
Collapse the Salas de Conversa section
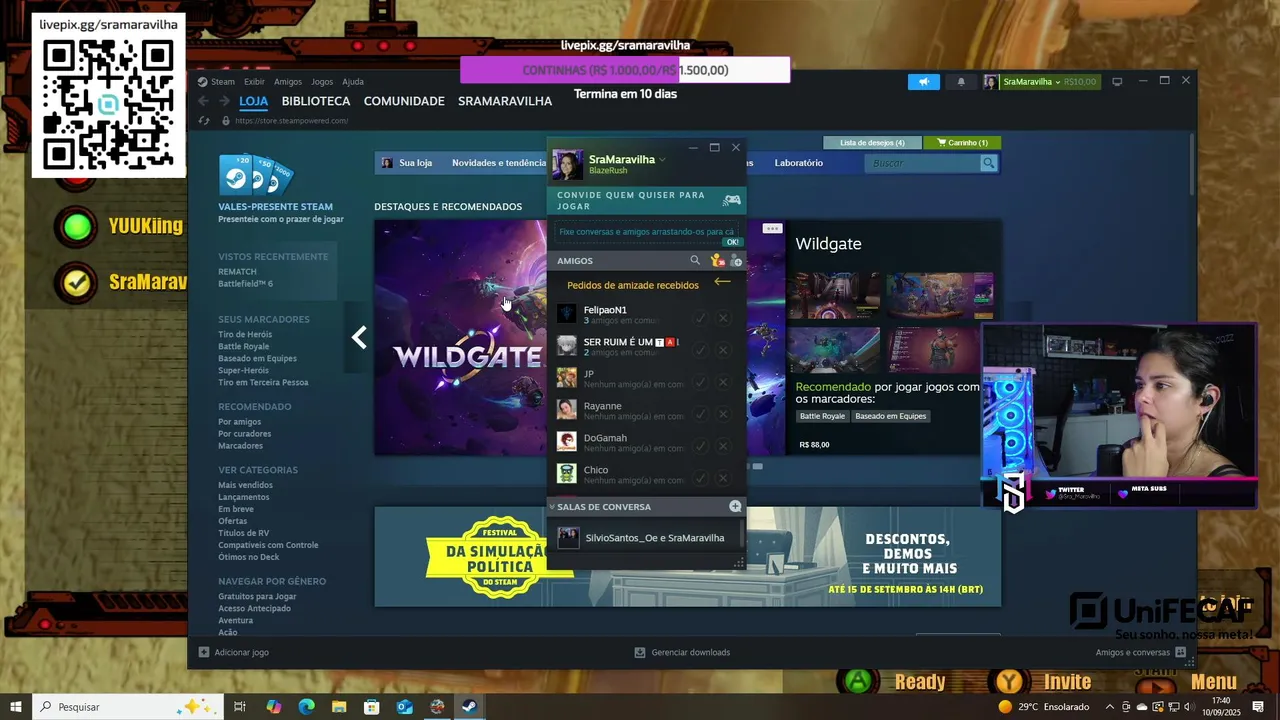[x=552, y=507]
